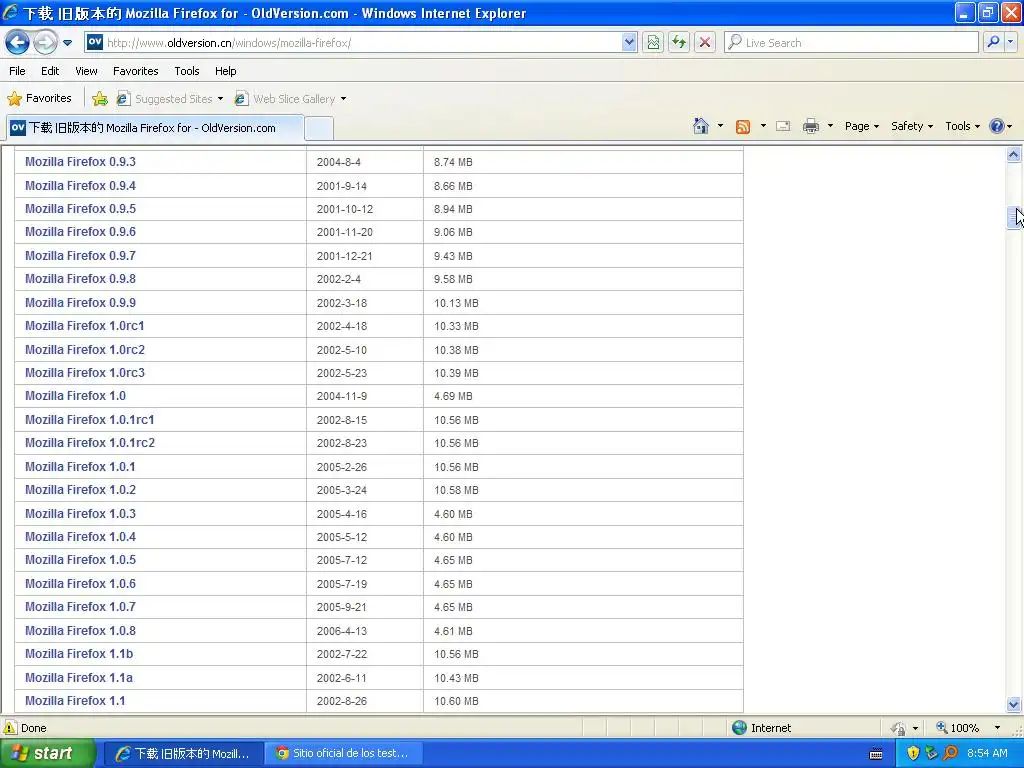Click the Protected Mode status icon

899,728
